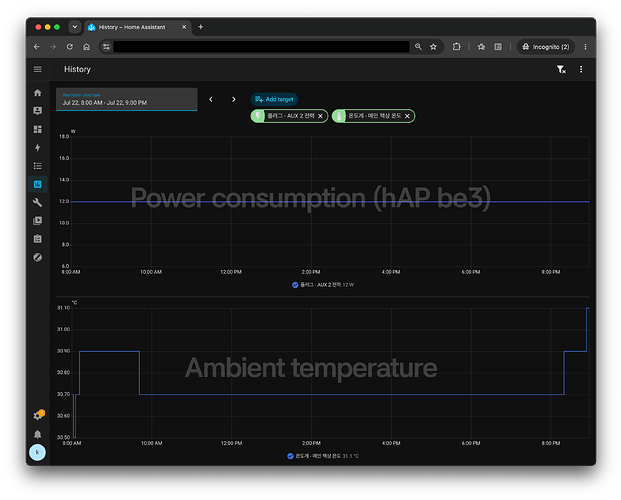Click the 'History' page title

78,69
